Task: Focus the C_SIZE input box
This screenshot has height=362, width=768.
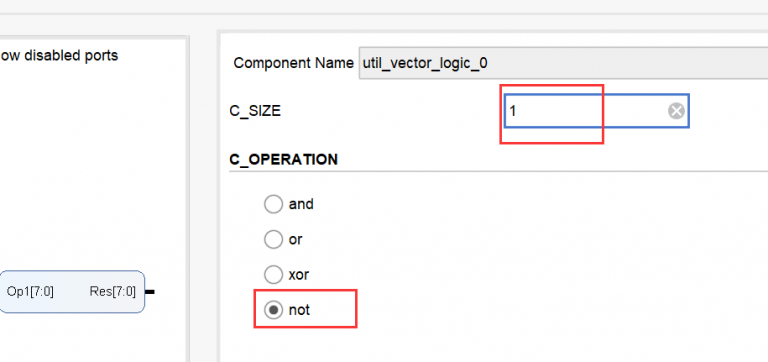Action: coord(597,111)
